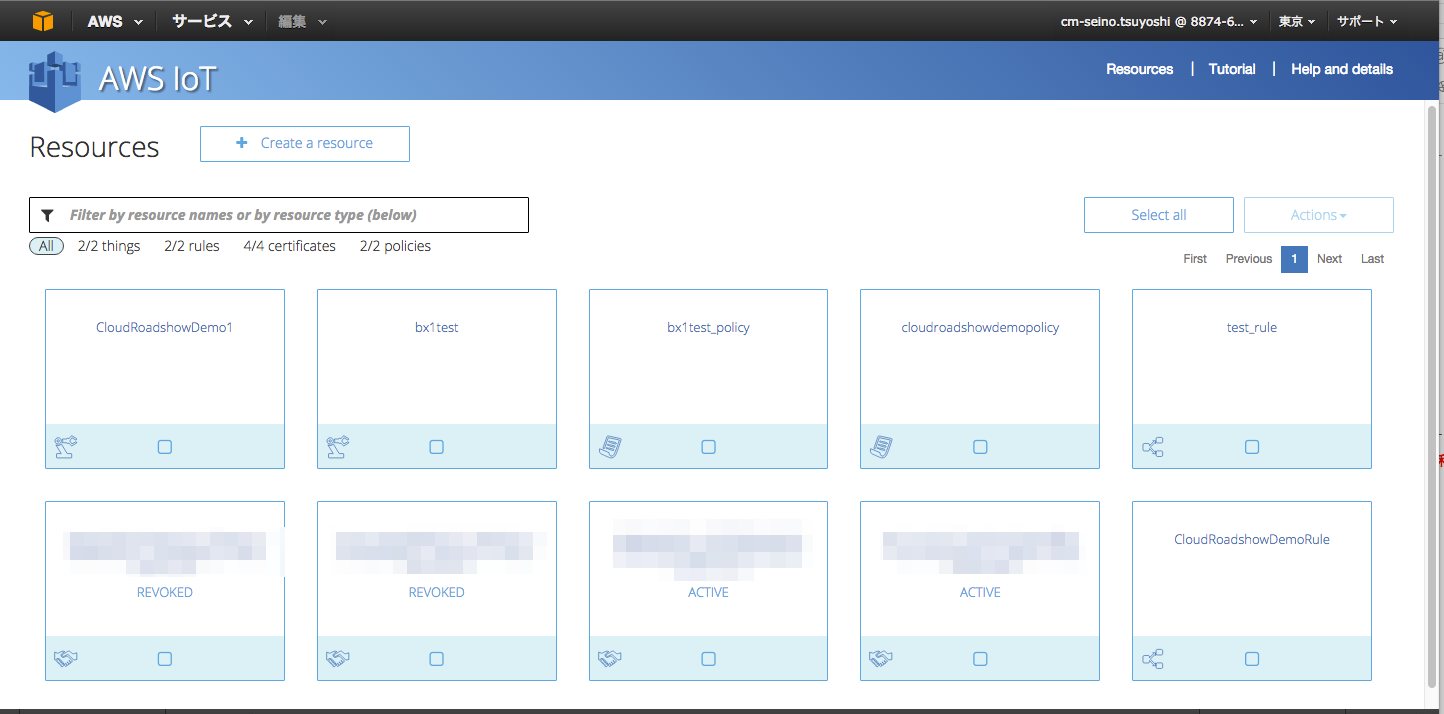Click the AWS orange cube logo
1444x714 pixels.
pyautogui.click(x=42, y=20)
